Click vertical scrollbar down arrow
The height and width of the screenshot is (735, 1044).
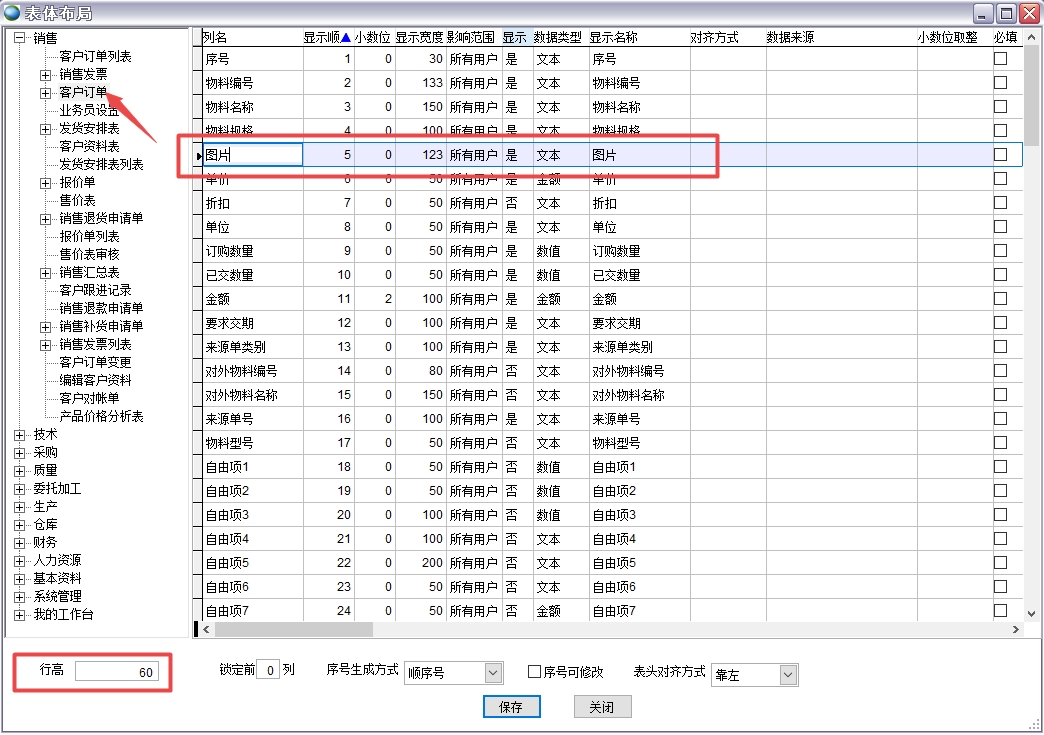click(1032, 612)
